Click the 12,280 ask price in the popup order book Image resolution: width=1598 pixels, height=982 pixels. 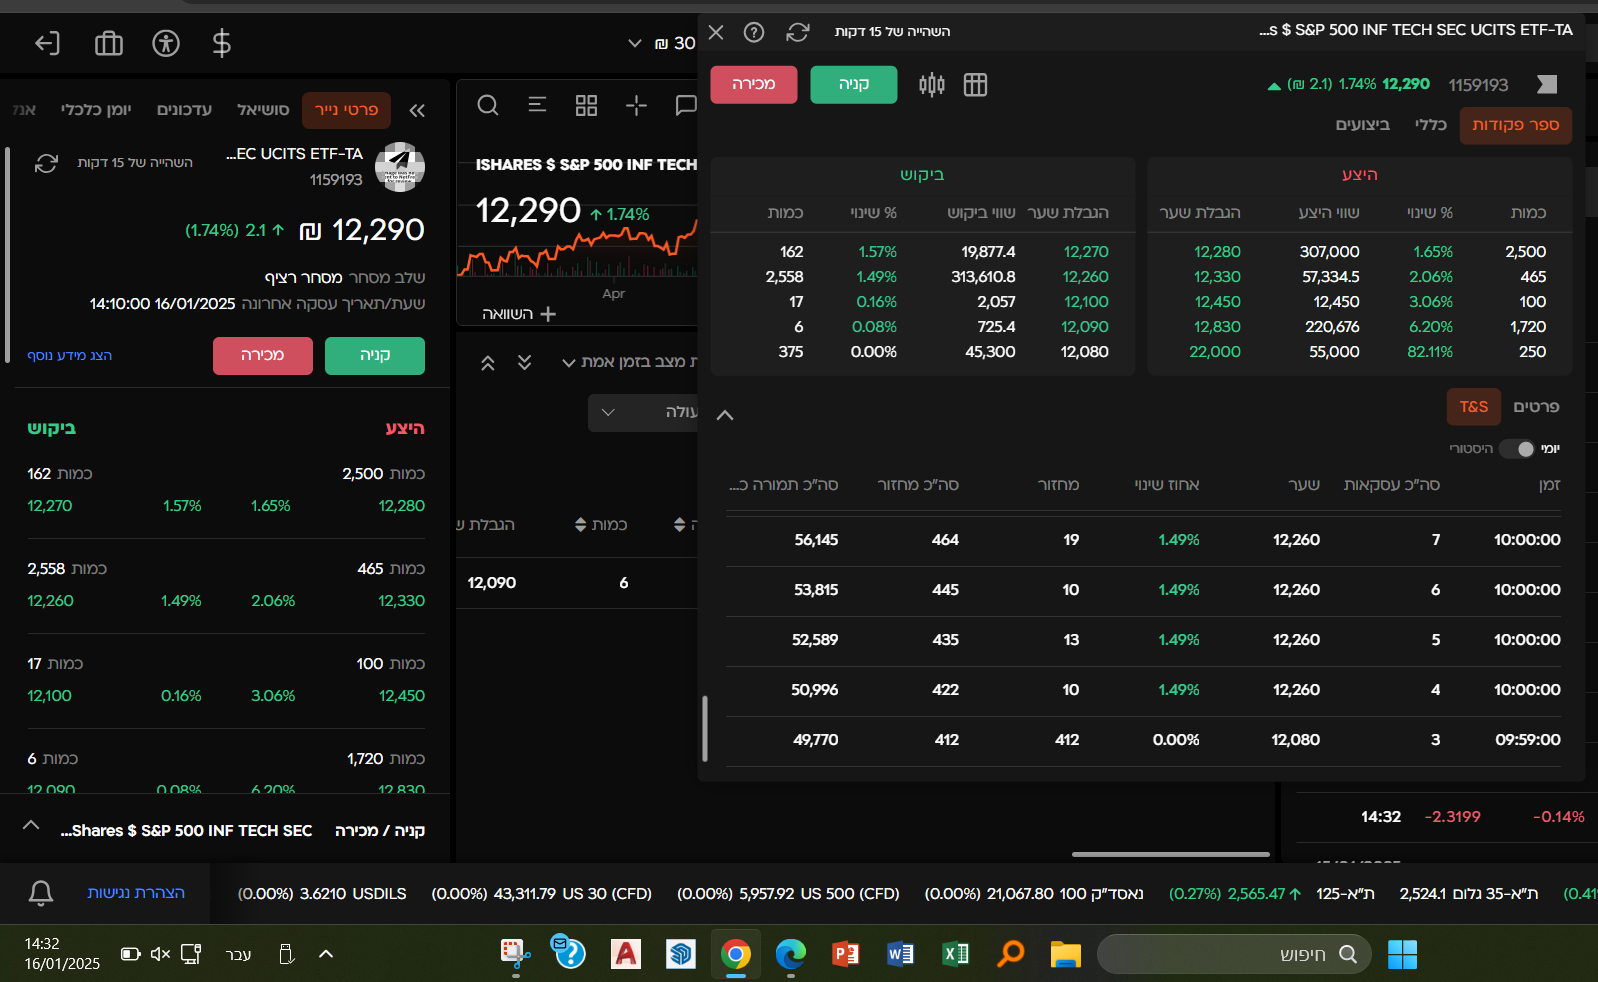pyautogui.click(x=1217, y=252)
